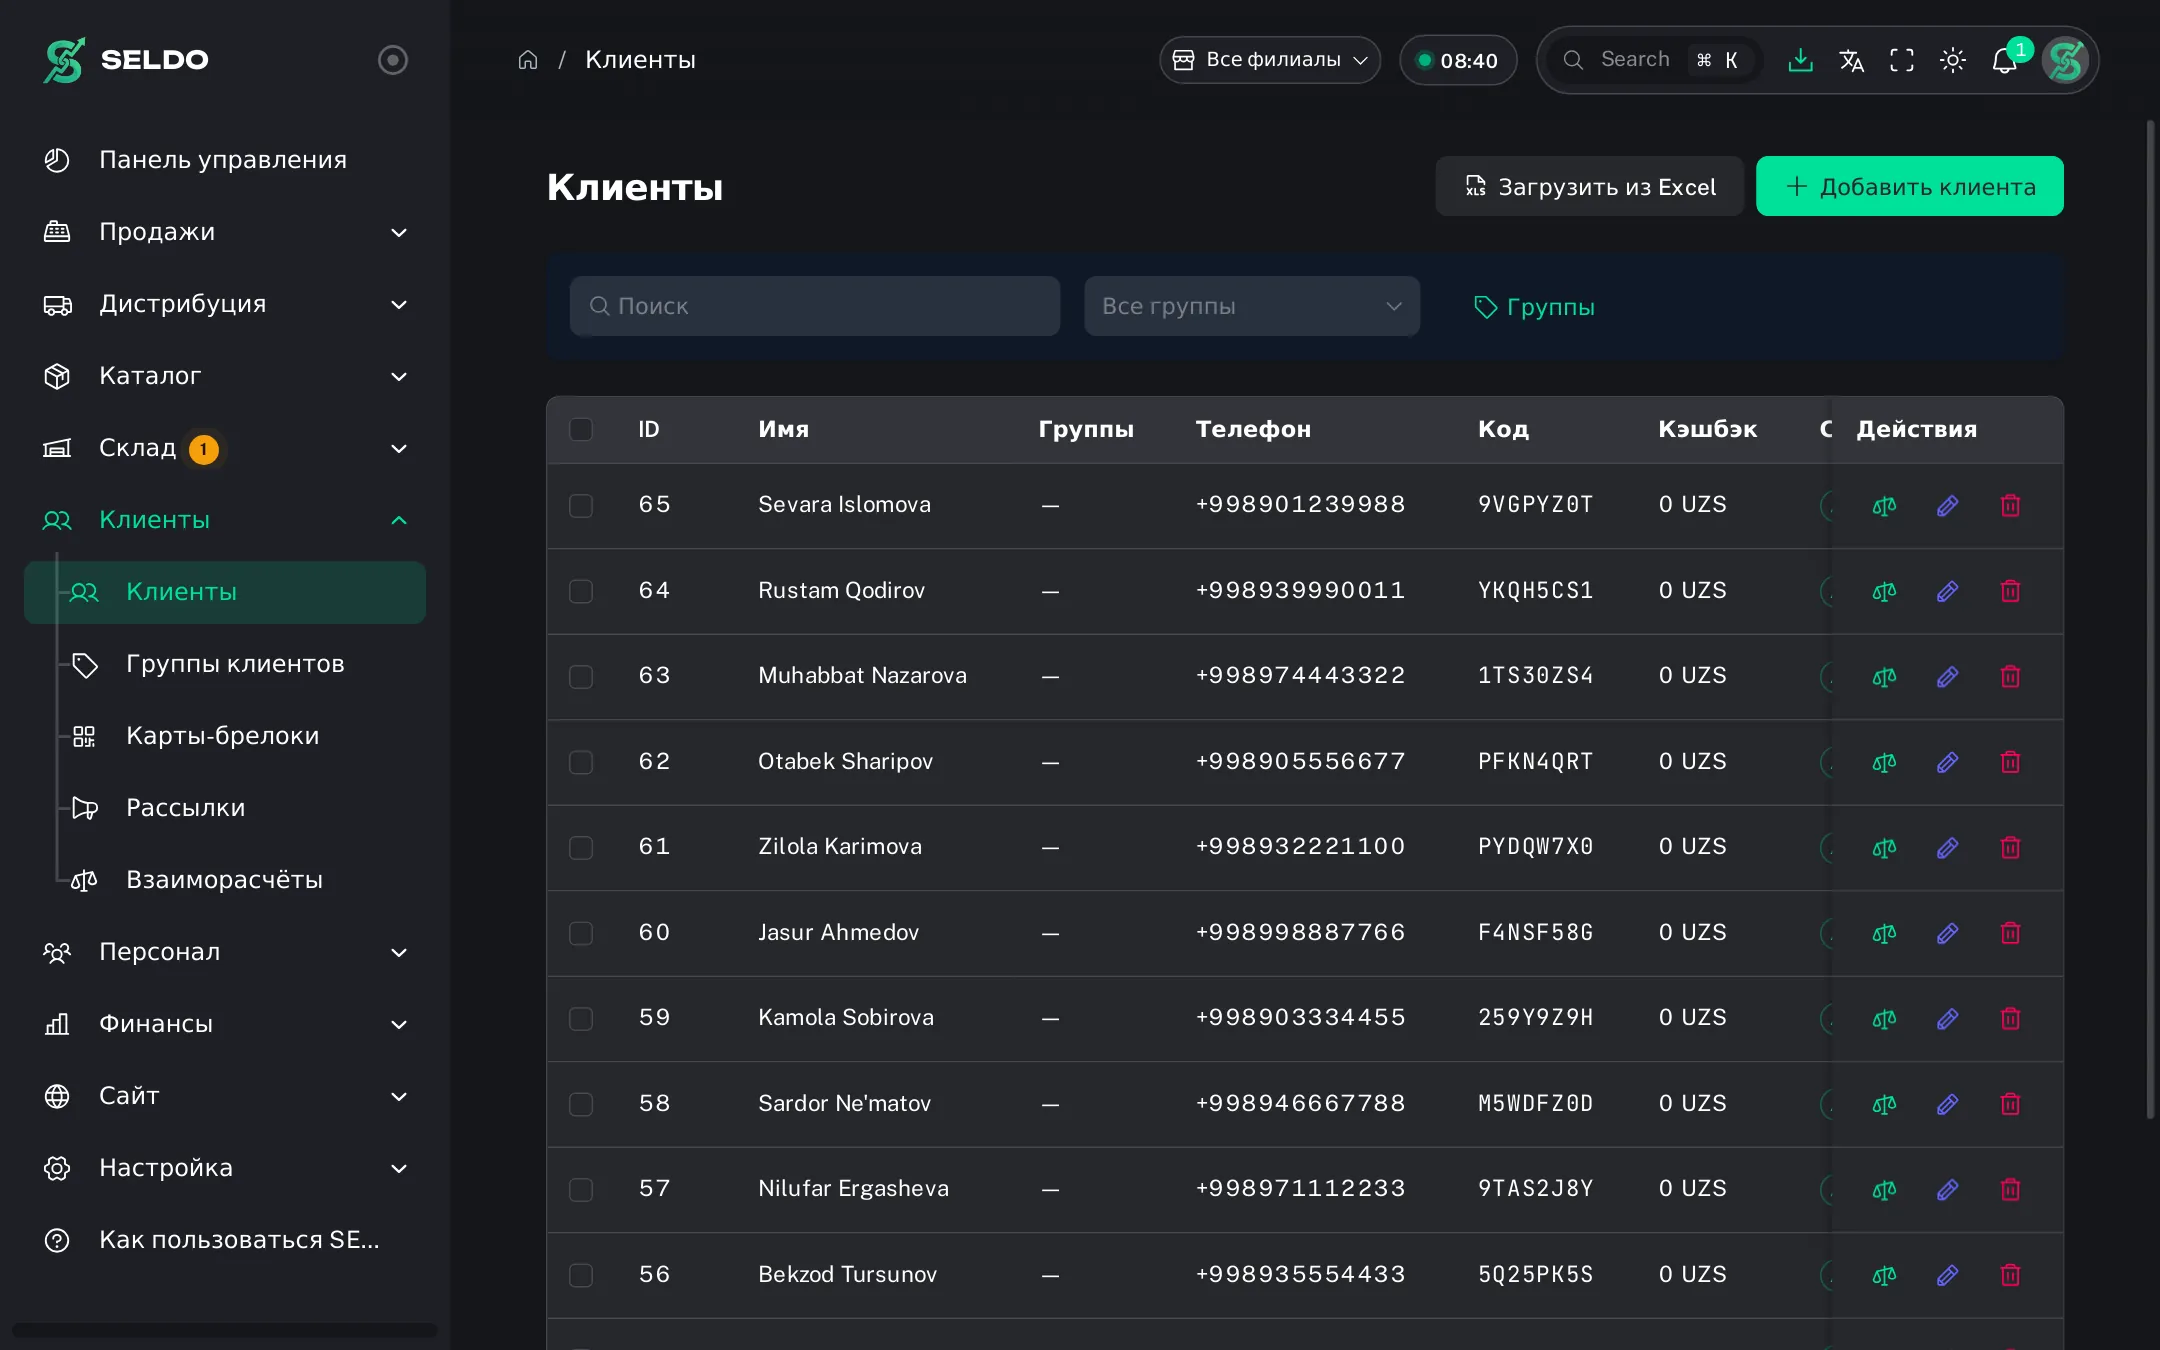Screen dimensions: 2160x1350
Task: Open Взаиморасчёты submenu item
Action: tap(224, 880)
